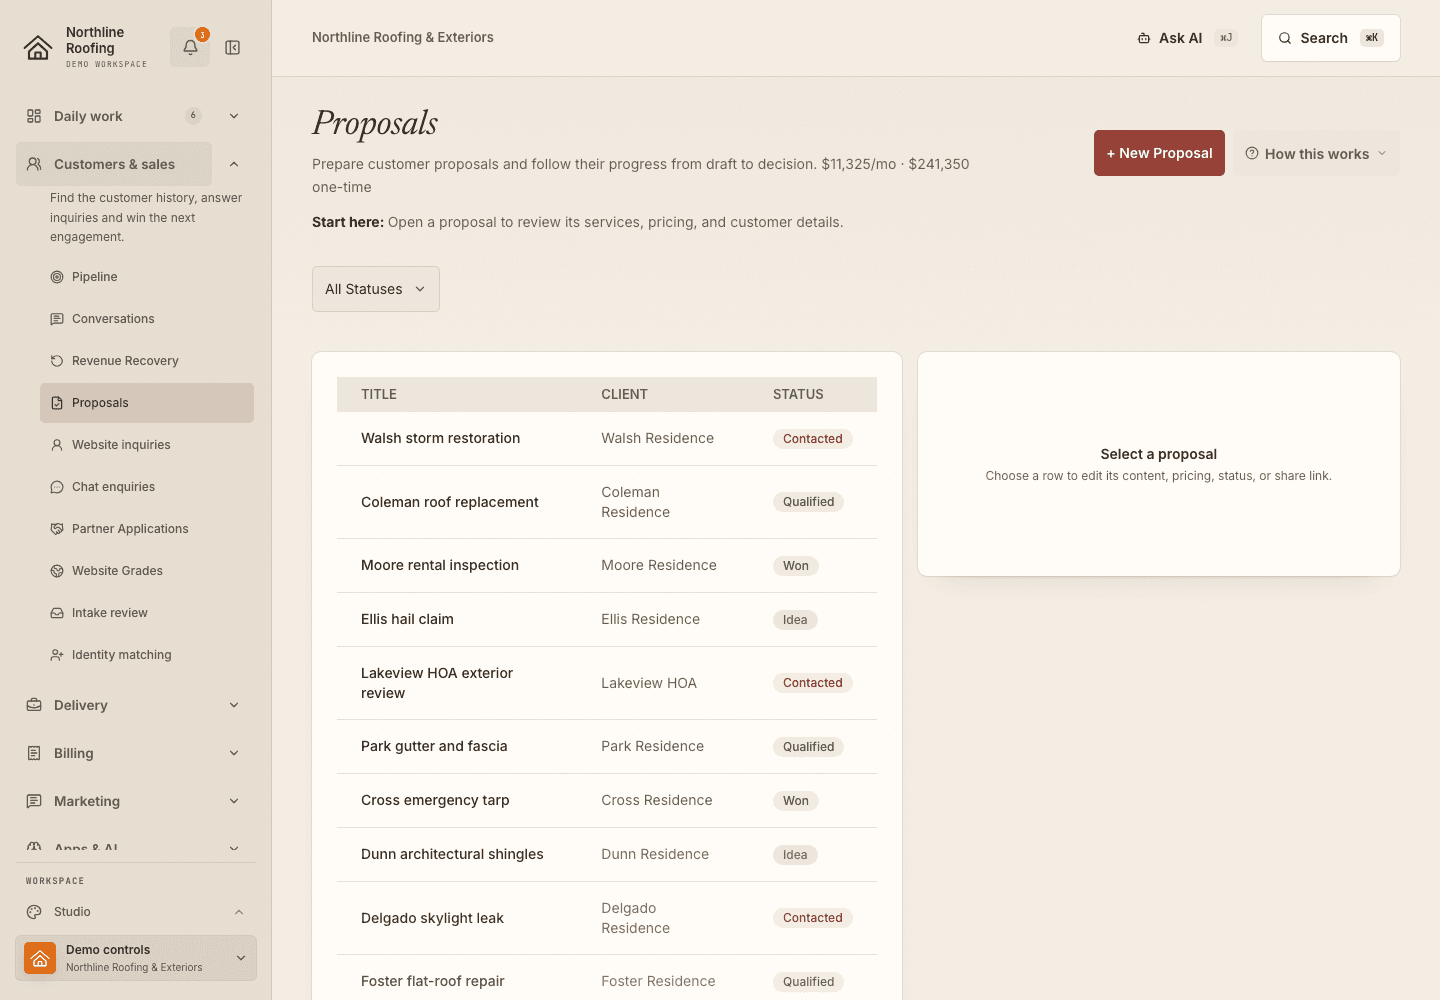Click the Conversations icon in sidebar
Viewport: 1440px width, 1000px height.
click(x=57, y=319)
